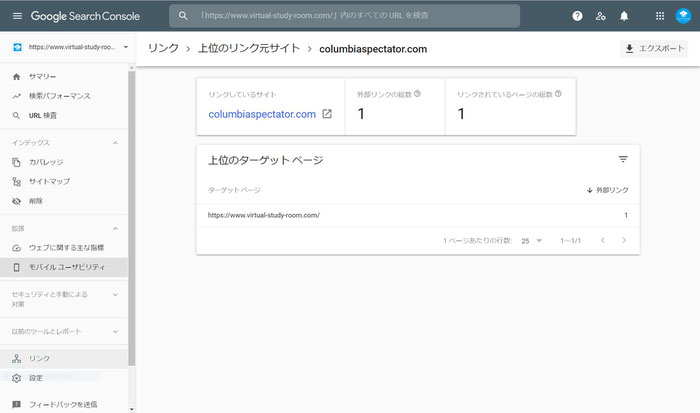The width and height of the screenshot is (700, 413).
Task: Open the account profile avatar
Action: 683,16
